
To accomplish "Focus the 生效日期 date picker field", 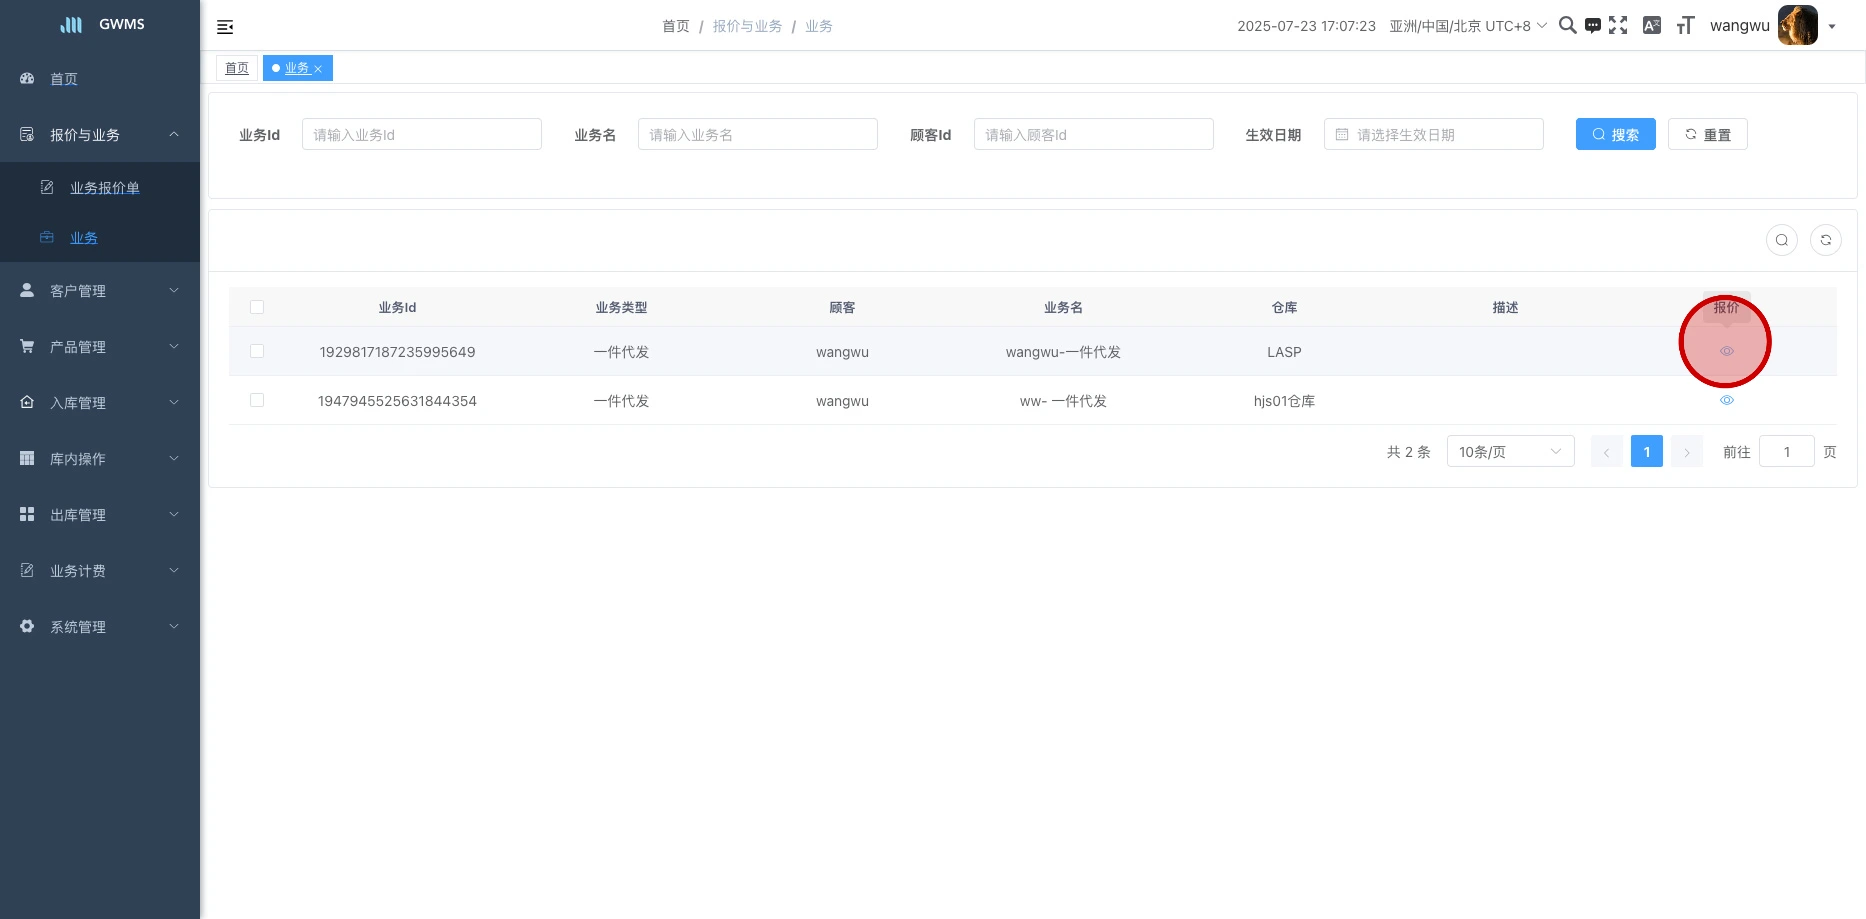I will 1433,135.
